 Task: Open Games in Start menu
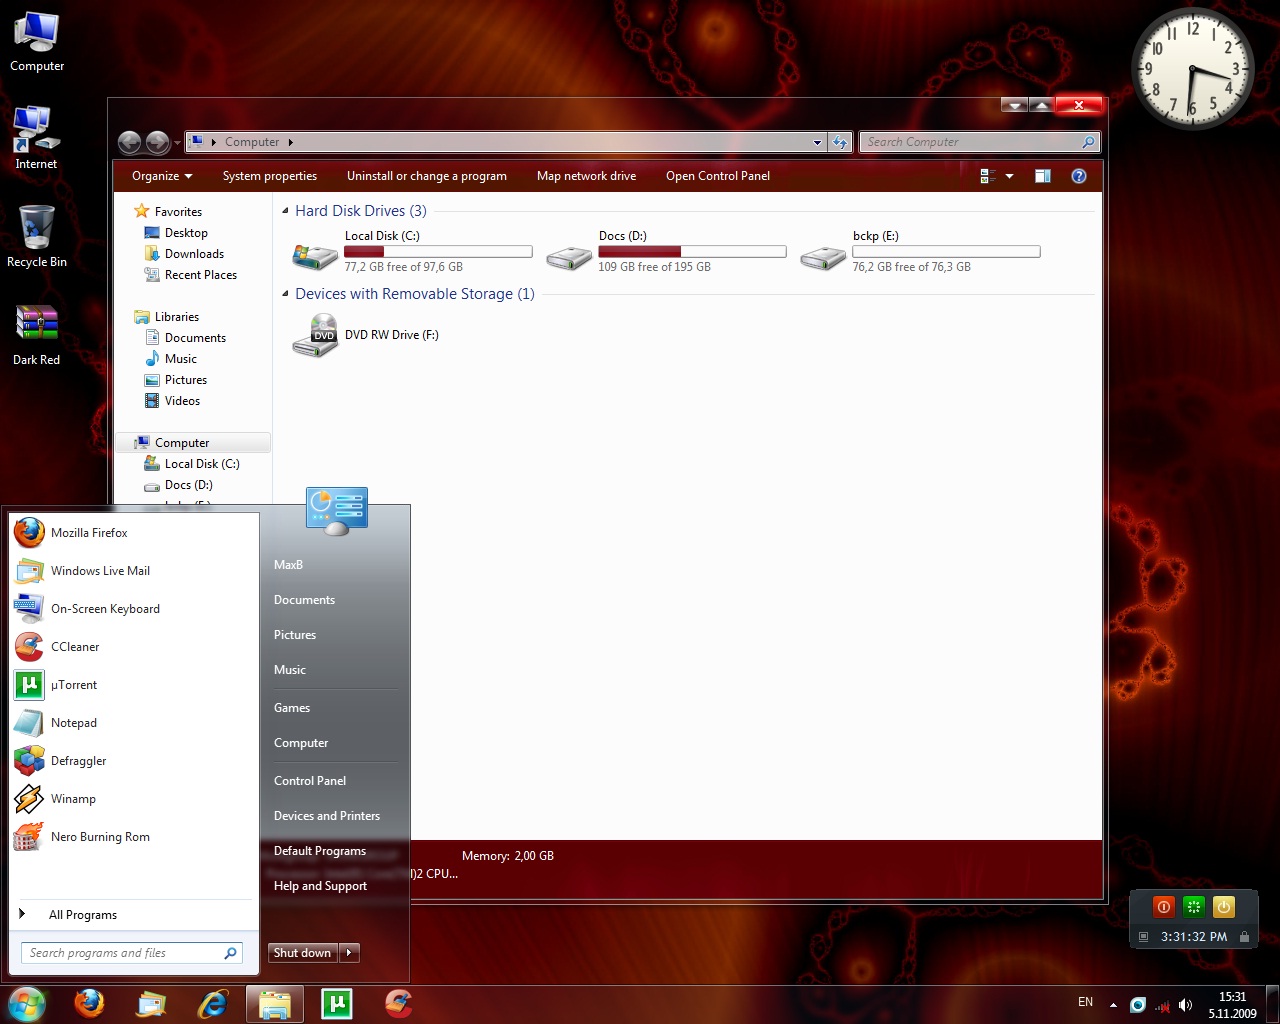pos(292,708)
